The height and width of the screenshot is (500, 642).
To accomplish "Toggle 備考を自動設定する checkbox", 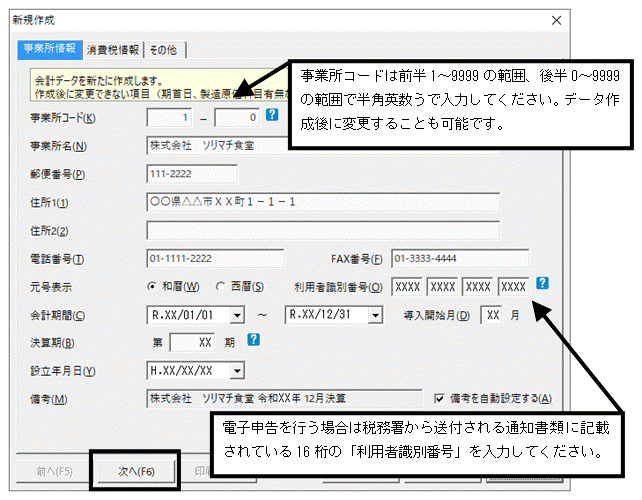I will tap(439, 398).
